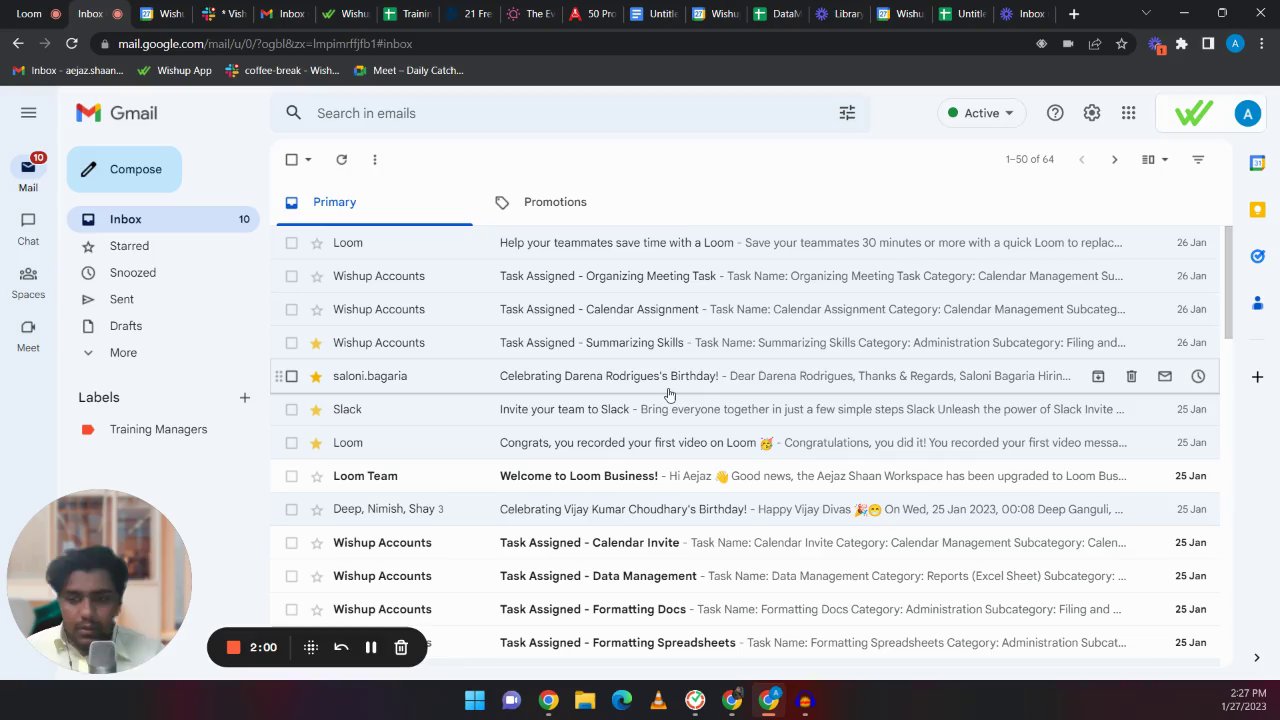Star the Data Management task email
The image size is (1280, 720).
(x=316, y=576)
